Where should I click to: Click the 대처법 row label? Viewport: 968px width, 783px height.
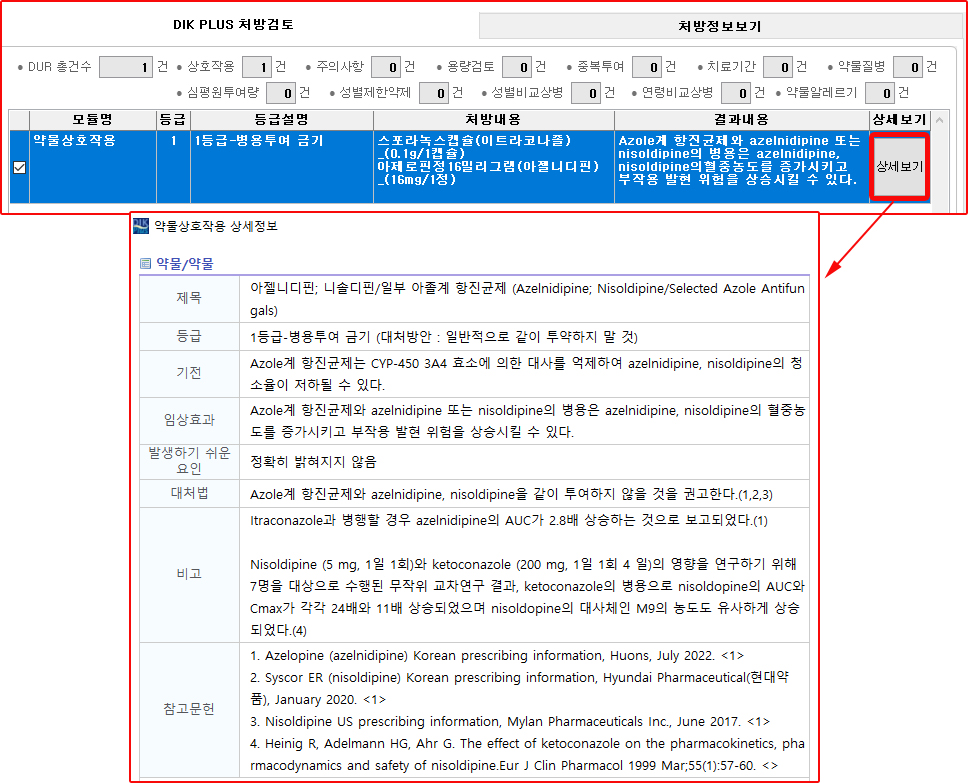(x=189, y=493)
